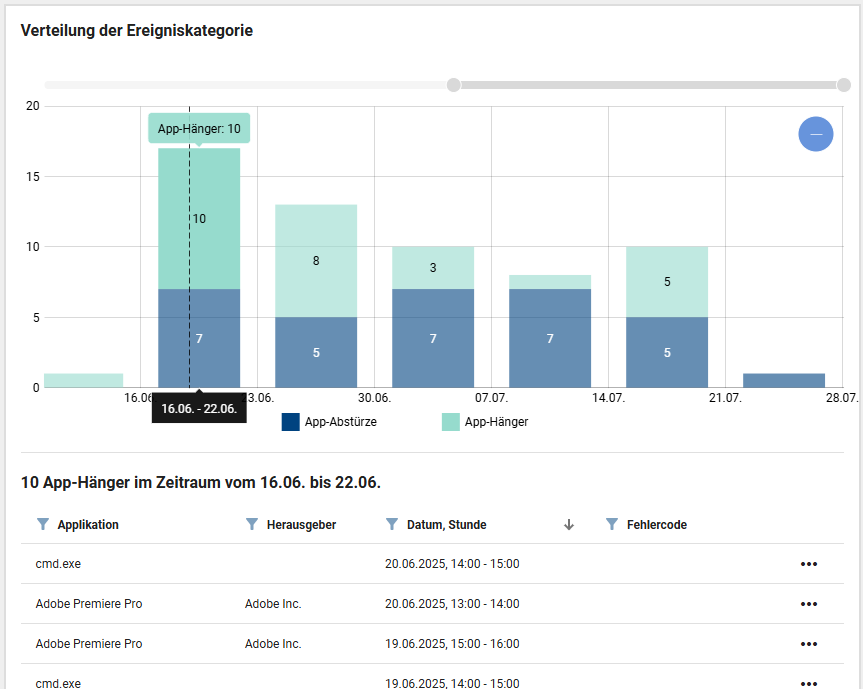The height and width of the screenshot is (689, 863).
Task: Sort by the Applikation column header
Action: point(88,525)
